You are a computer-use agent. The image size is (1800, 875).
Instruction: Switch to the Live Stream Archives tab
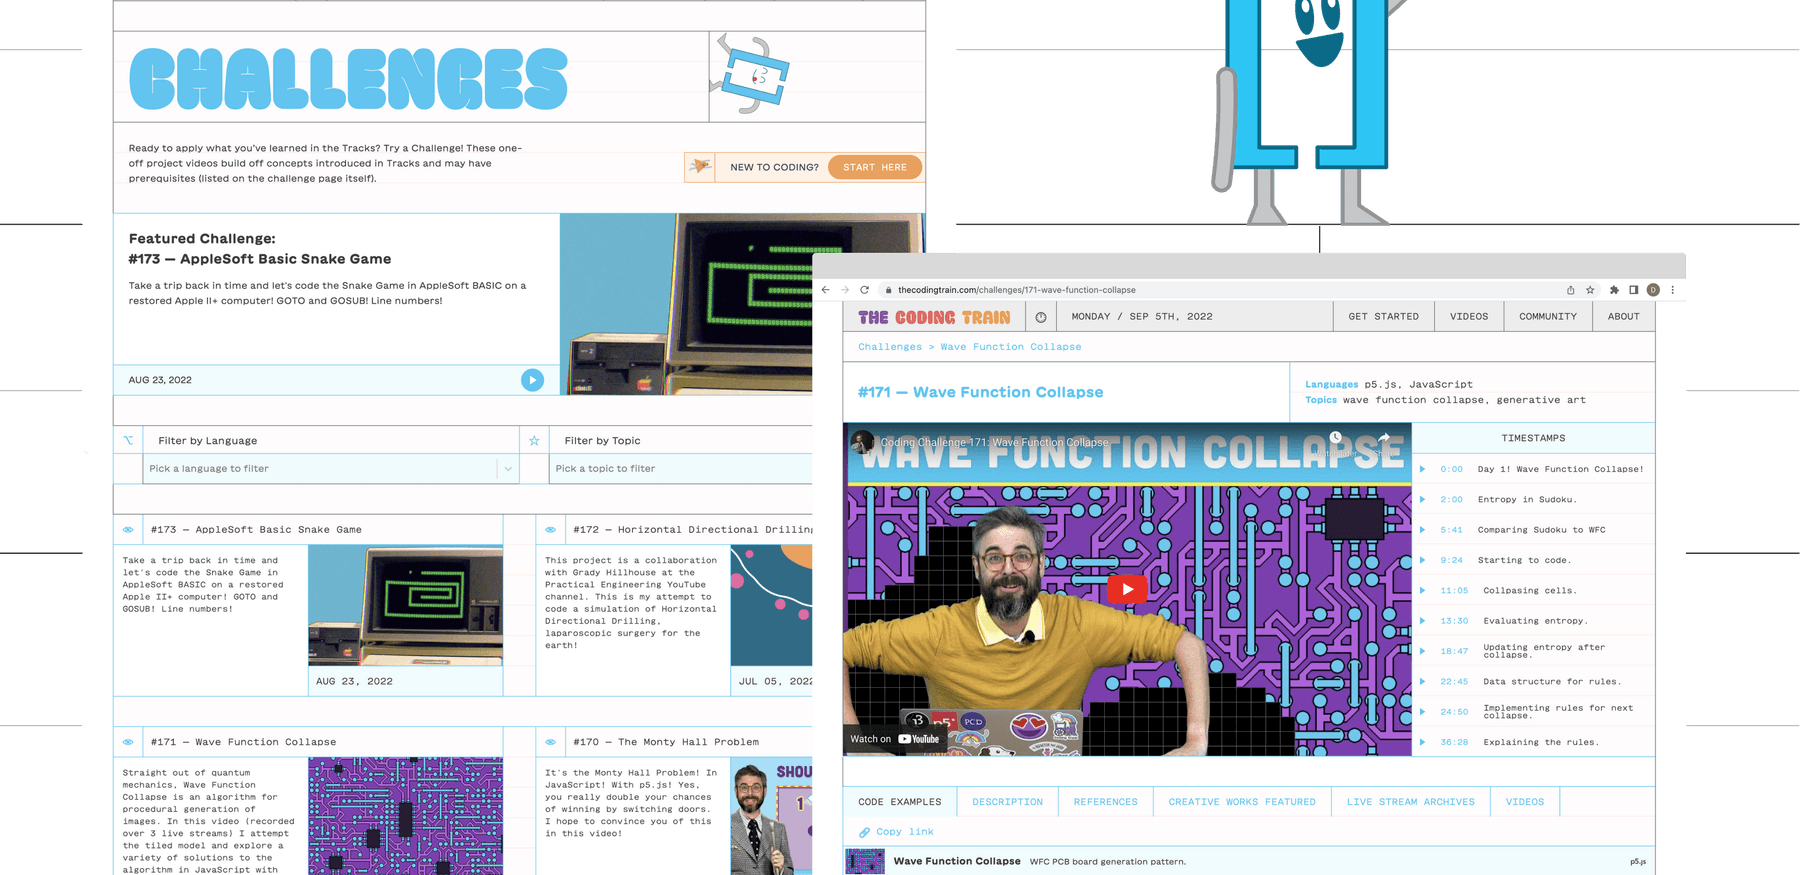click(1410, 802)
